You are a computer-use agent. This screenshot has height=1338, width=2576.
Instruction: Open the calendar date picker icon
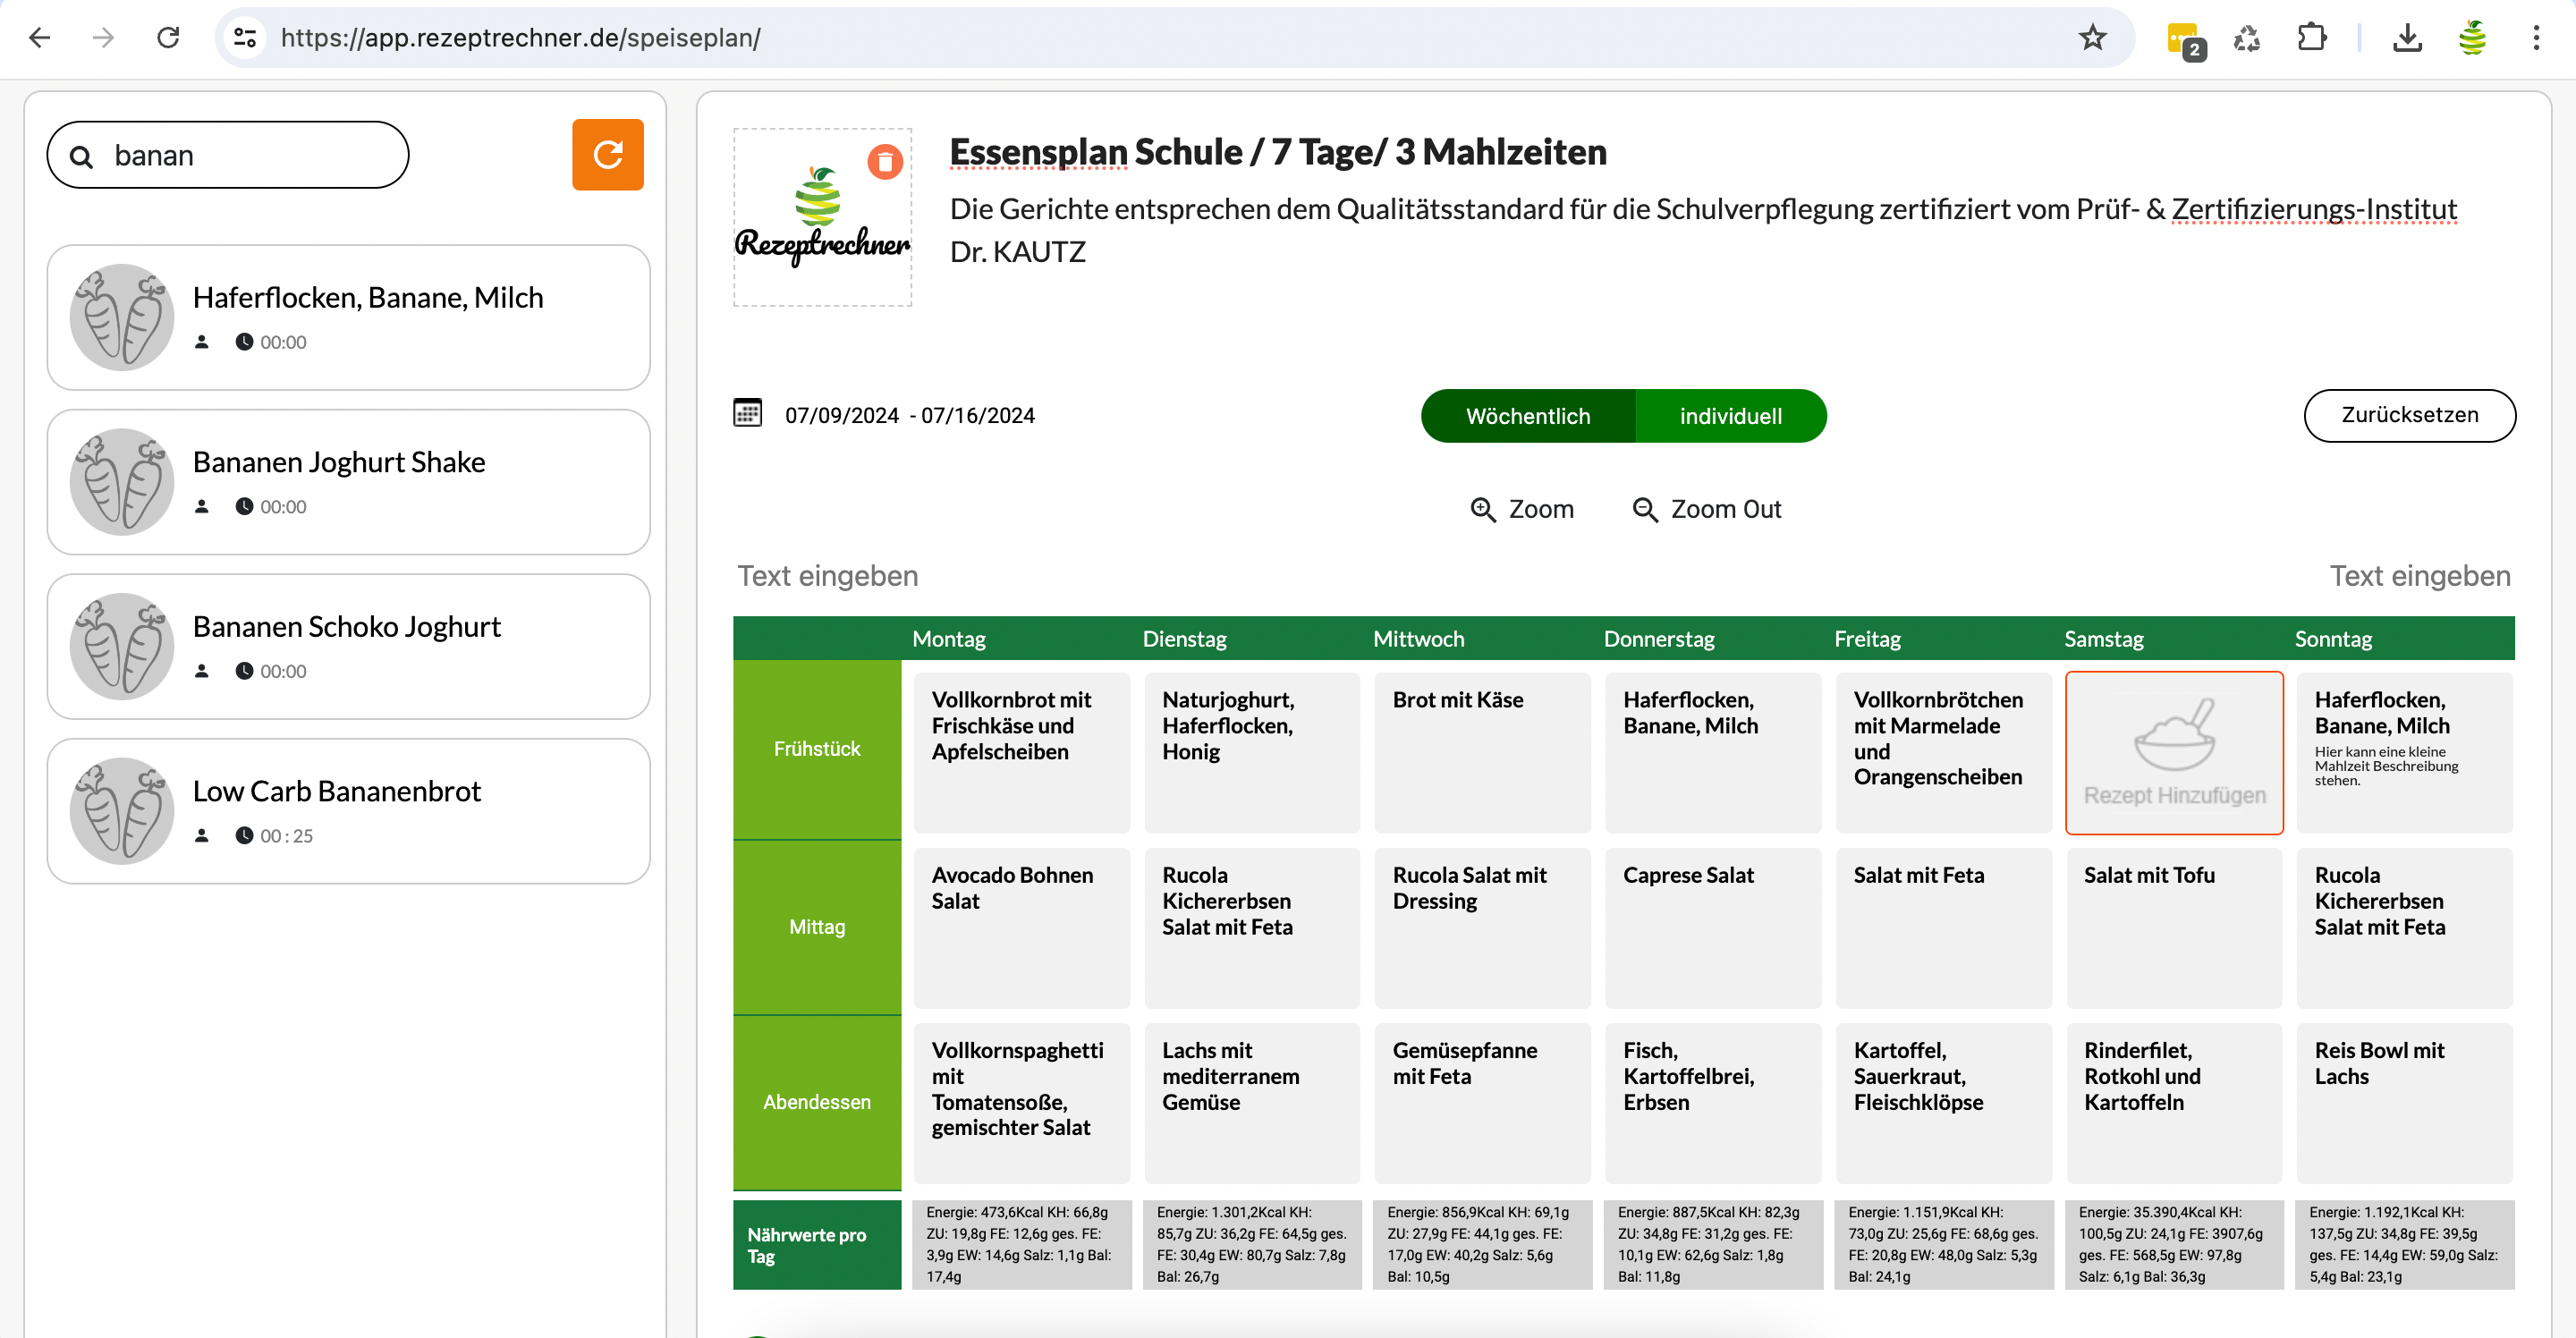[747, 413]
